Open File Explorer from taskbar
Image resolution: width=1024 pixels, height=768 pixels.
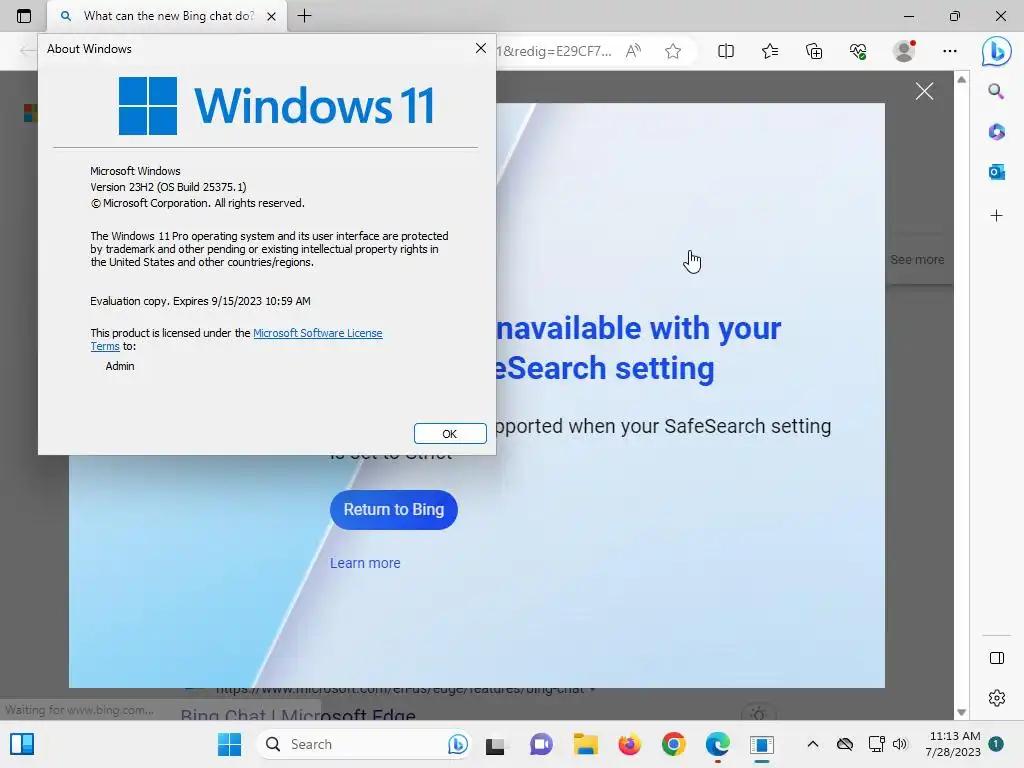tap(586, 744)
